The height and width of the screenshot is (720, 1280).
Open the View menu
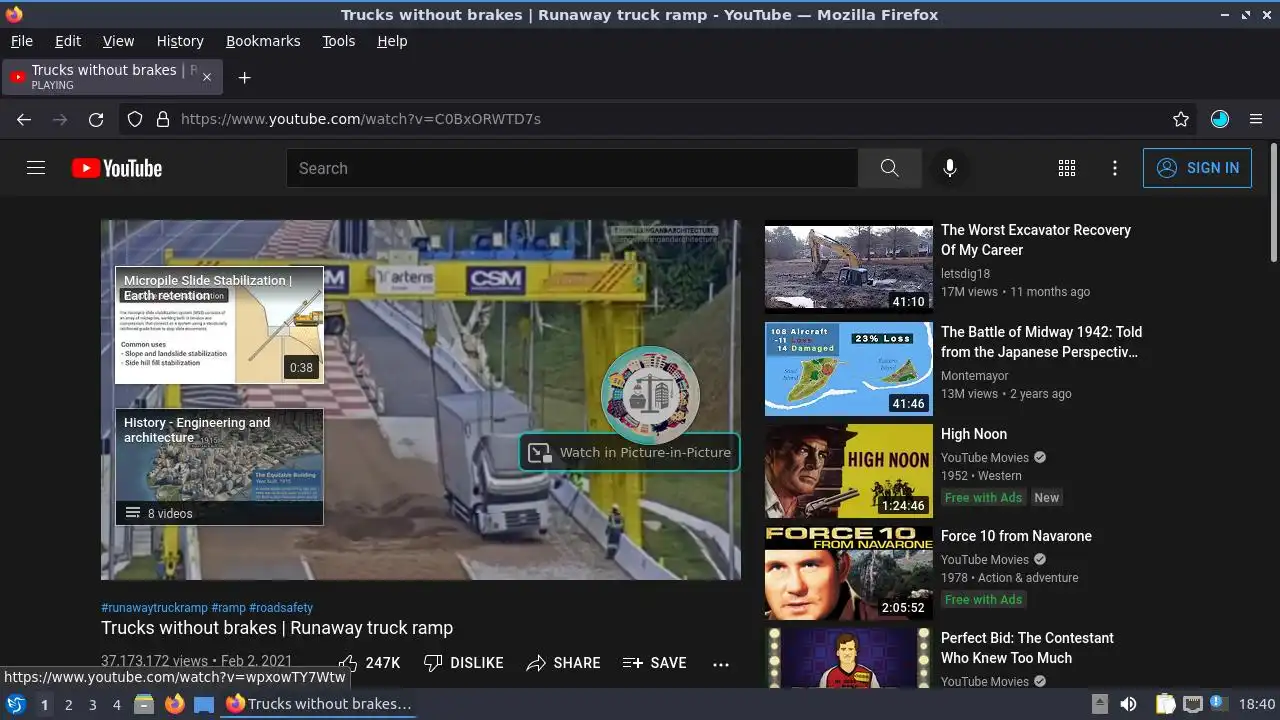coord(118,41)
